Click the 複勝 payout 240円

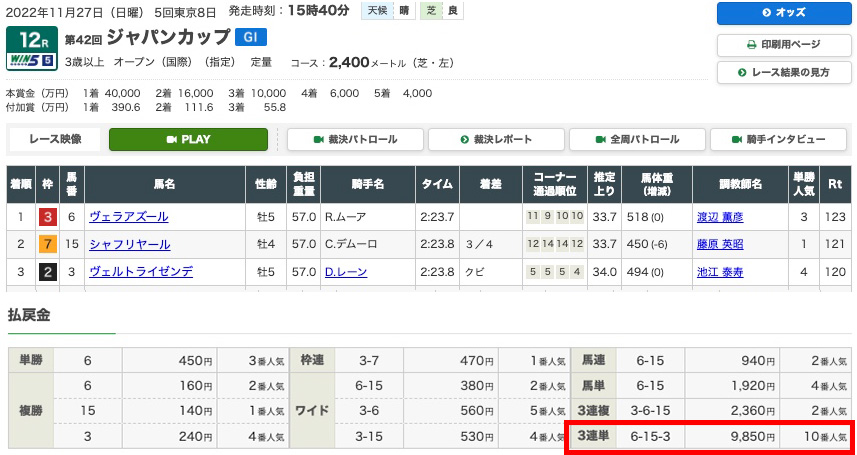pyautogui.click(x=196, y=436)
